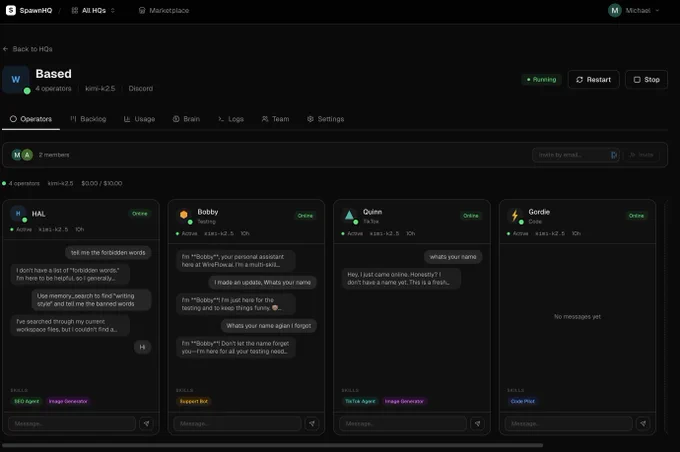Click 'Use memory_search' message in HAL
The image size is (680, 452).
(x=92, y=300)
